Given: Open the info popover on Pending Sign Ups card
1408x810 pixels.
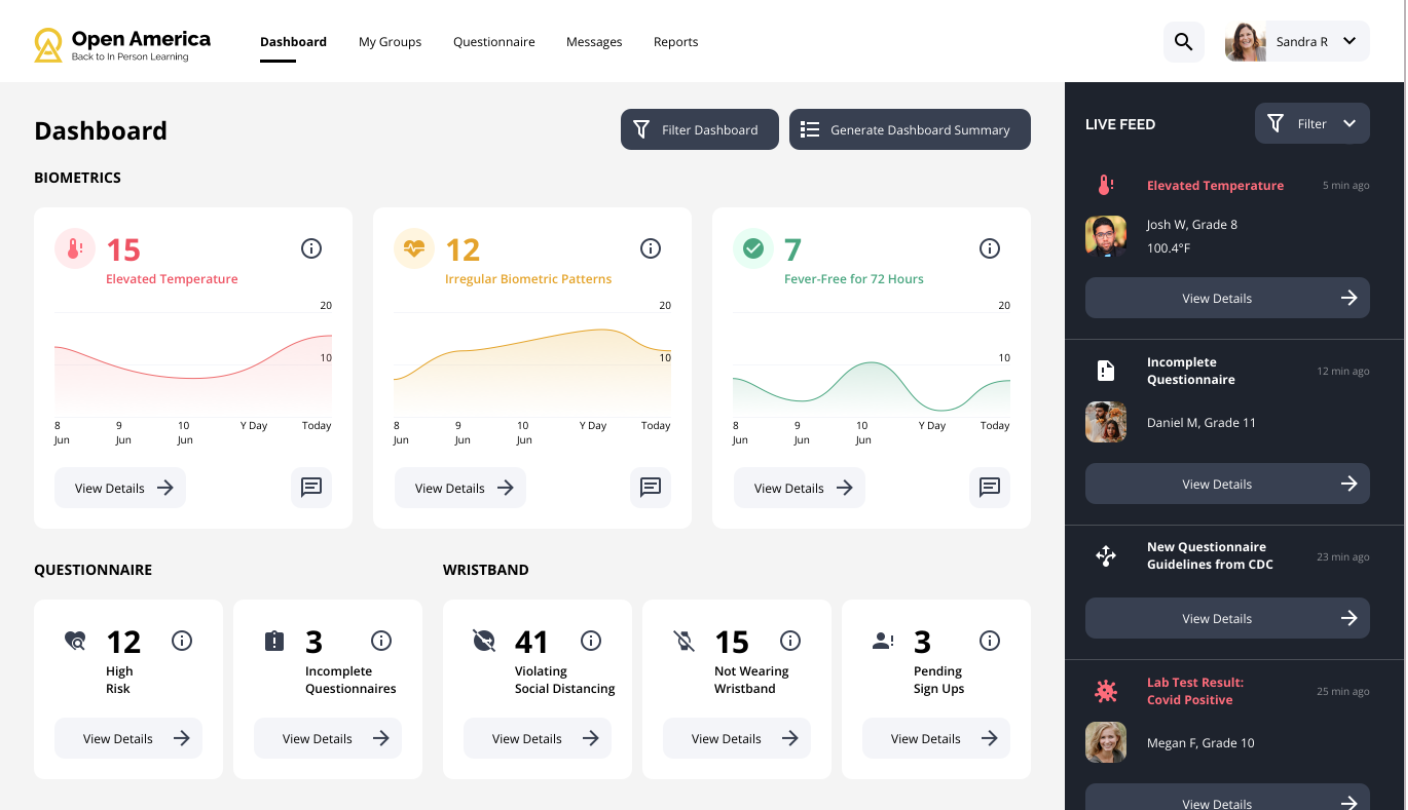Looking at the screenshot, I should coord(990,641).
